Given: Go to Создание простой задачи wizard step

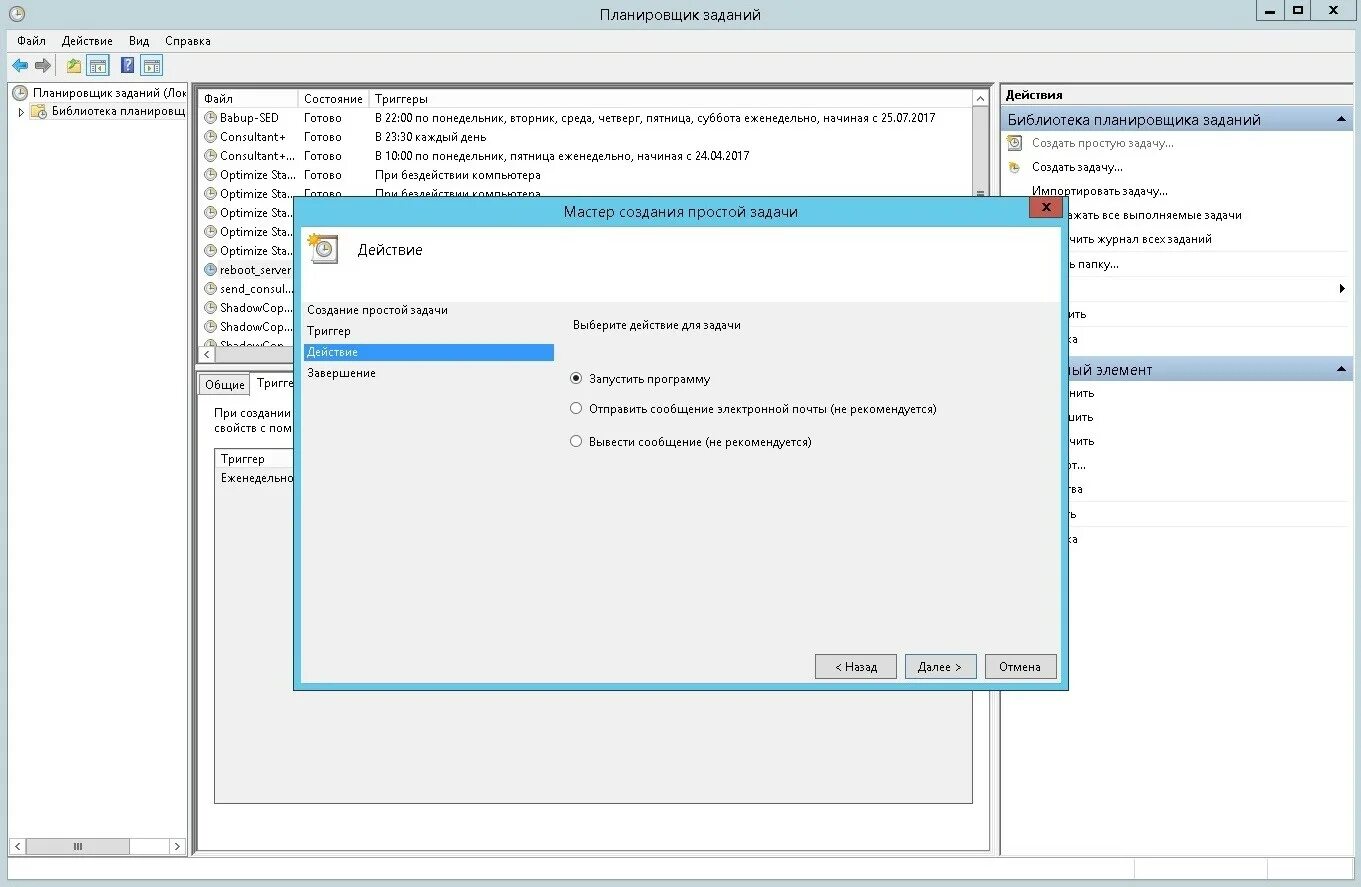Looking at the screenshot, I should point(377,310).
